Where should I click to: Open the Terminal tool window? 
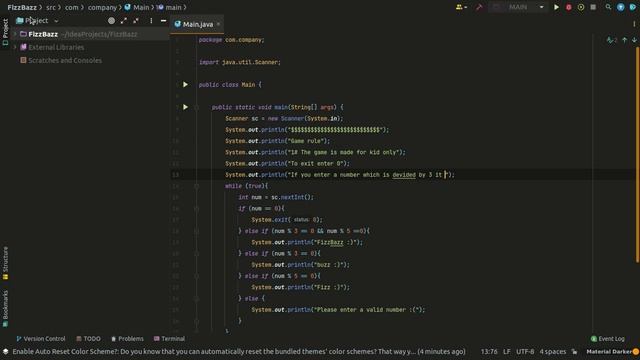[x=169, y=338]
